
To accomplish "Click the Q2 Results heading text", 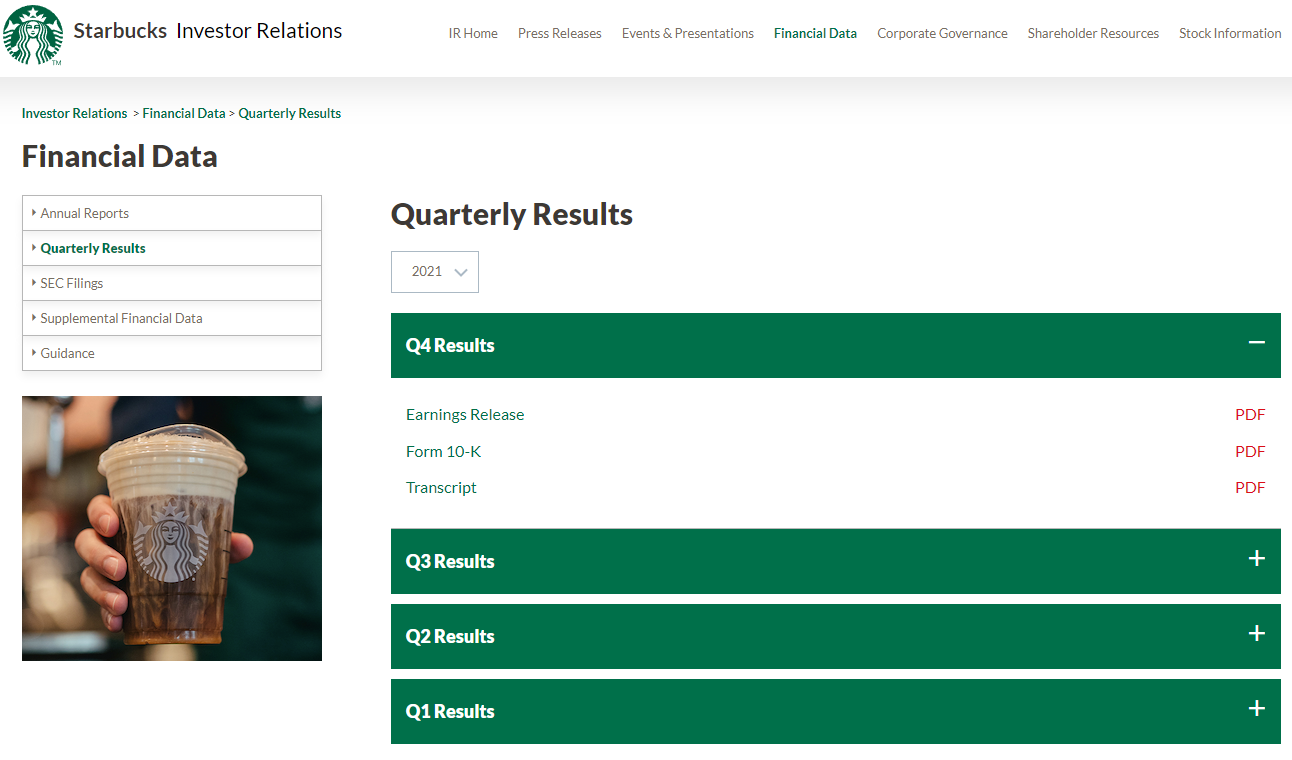I will coord(450,636).
